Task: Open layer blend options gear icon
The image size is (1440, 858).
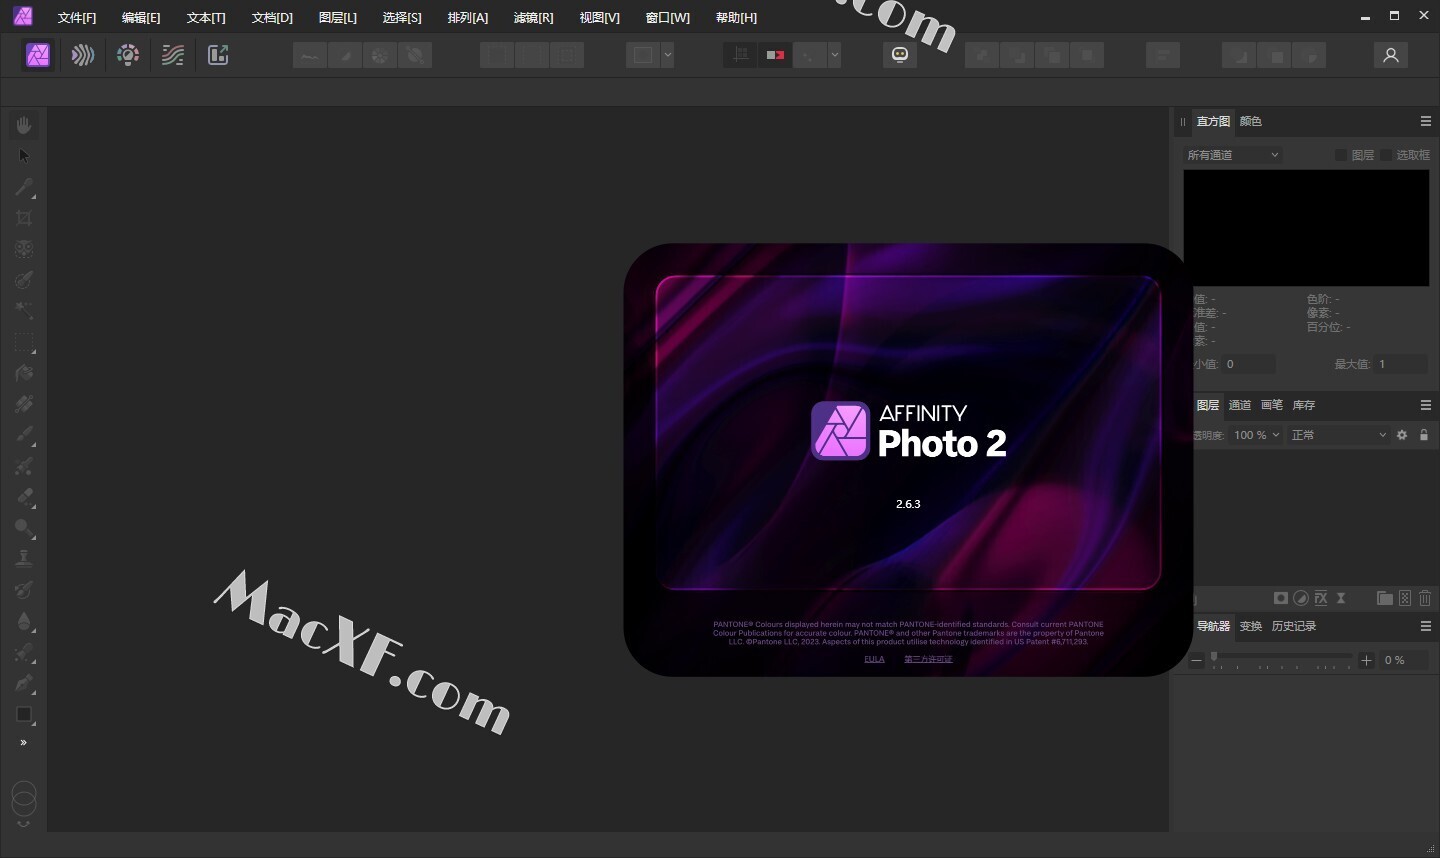Action: (1402, 435)
